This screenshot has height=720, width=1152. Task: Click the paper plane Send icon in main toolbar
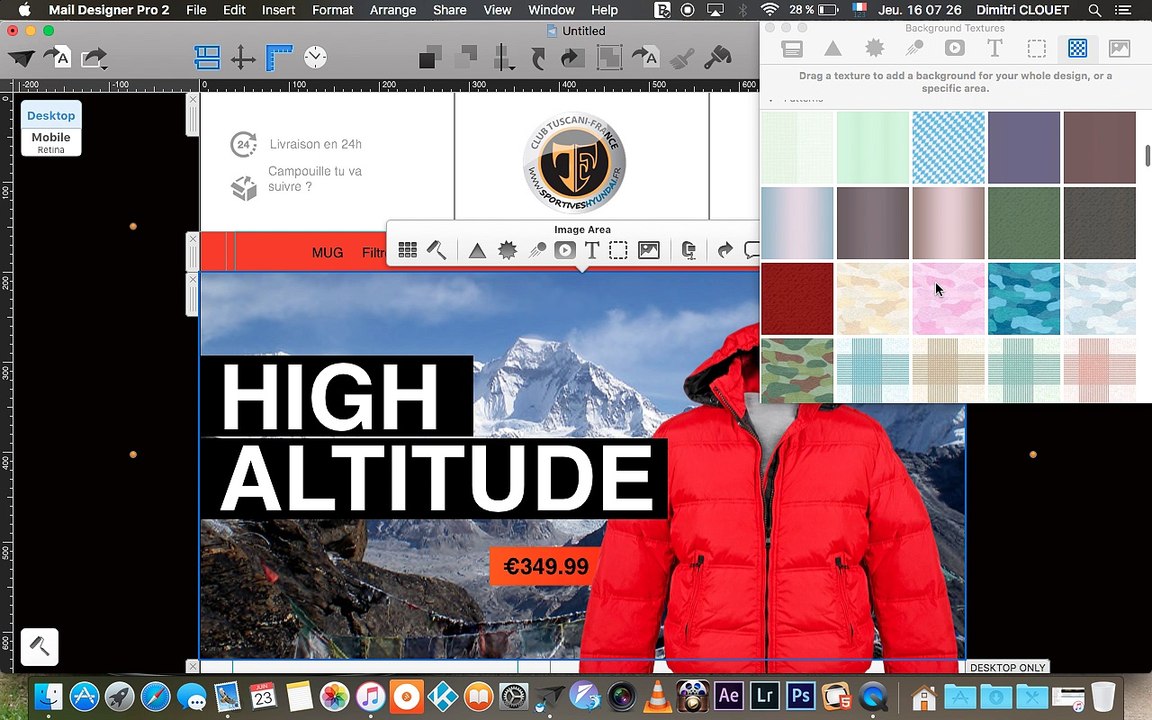[22, 57]
